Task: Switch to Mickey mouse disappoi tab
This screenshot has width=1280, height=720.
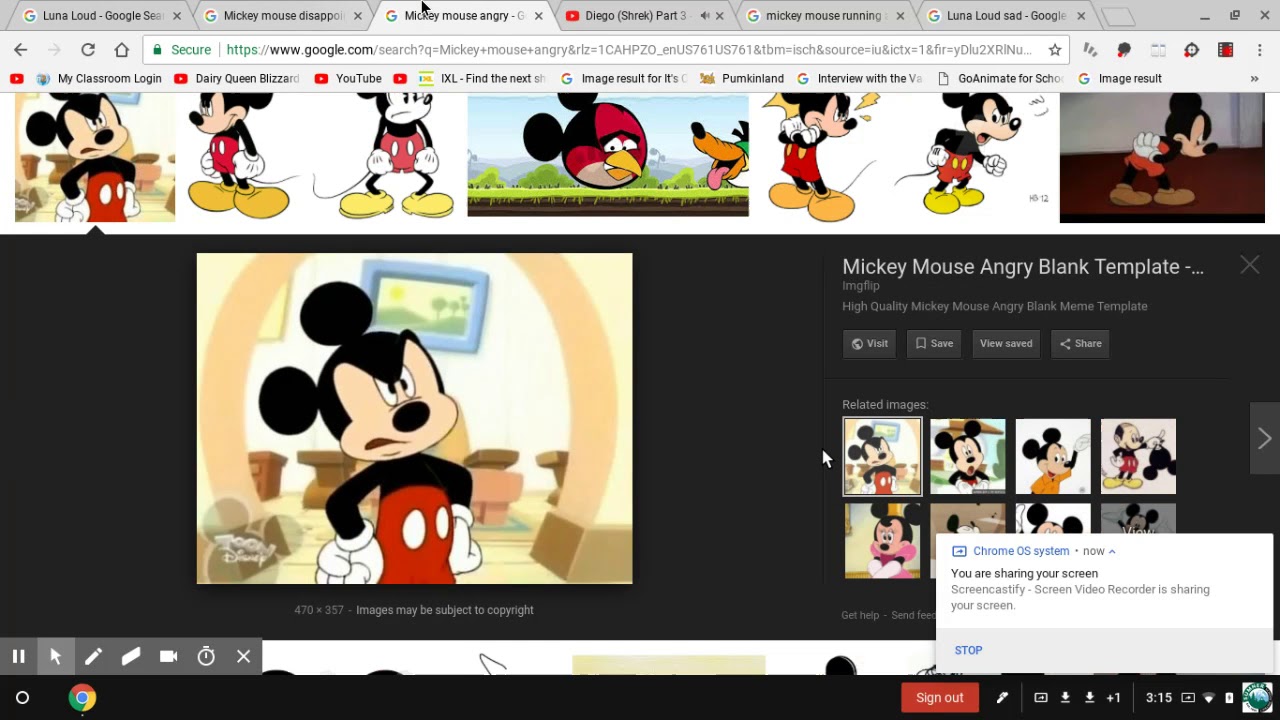Action: [x=283, y=16]
